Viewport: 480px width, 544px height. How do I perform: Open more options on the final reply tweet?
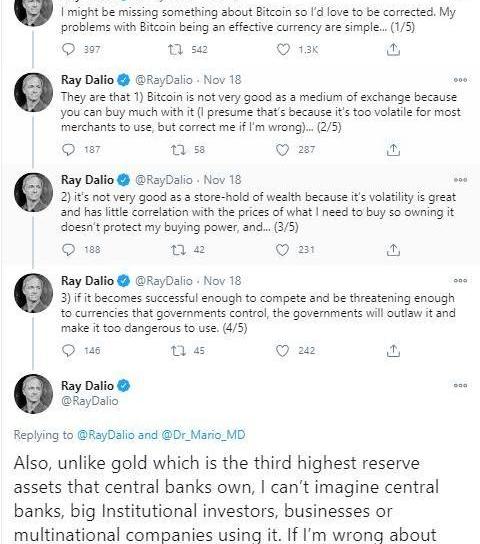tap(460, 385)
